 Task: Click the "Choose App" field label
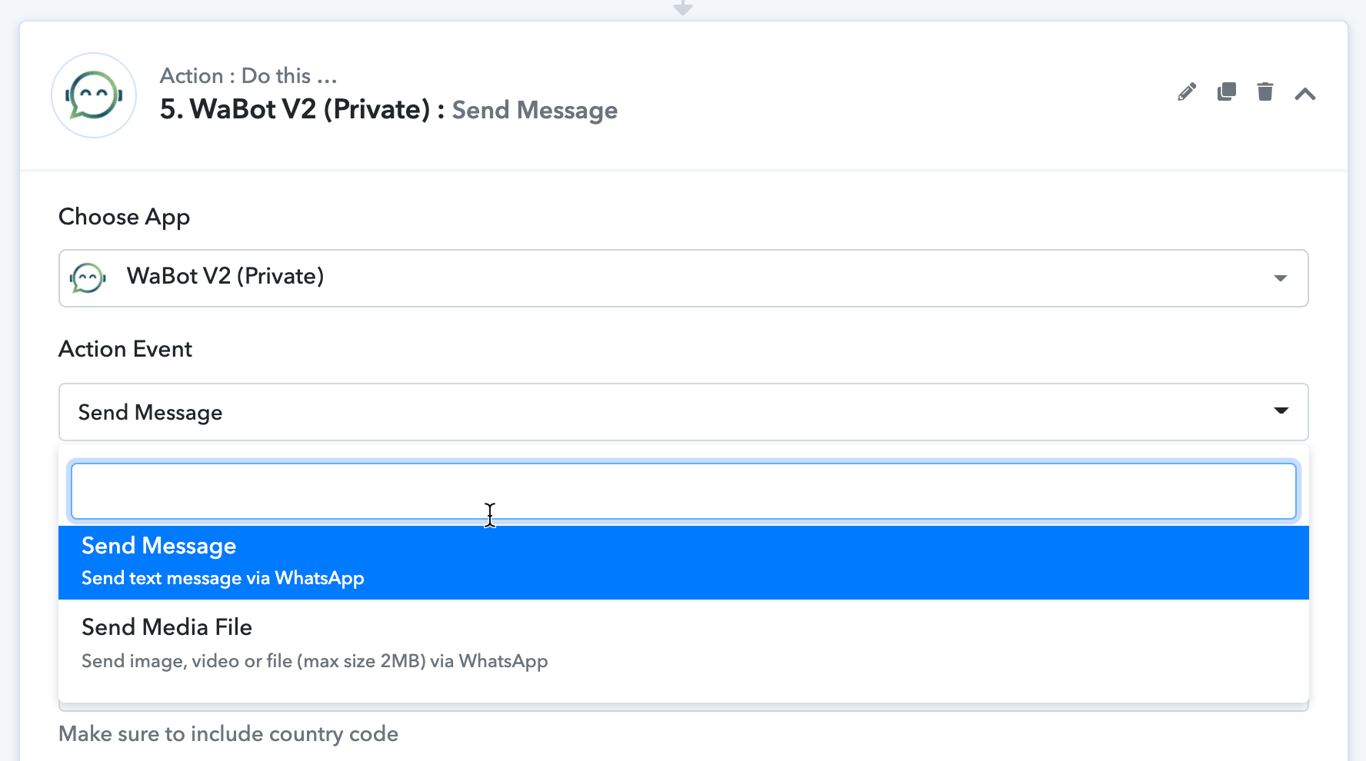pos(124,217)
